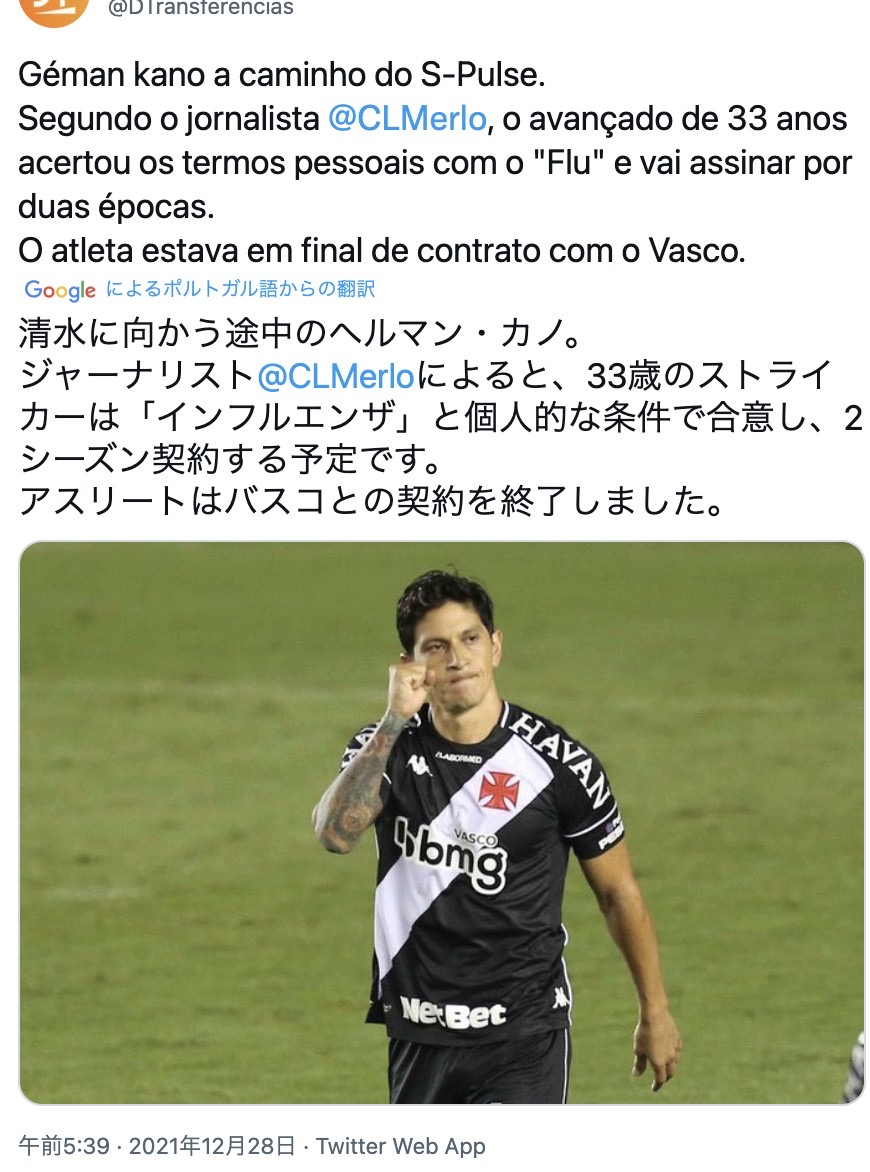
Task: Click the Vasco cross crest on the jersey
Action: [499, 790]
